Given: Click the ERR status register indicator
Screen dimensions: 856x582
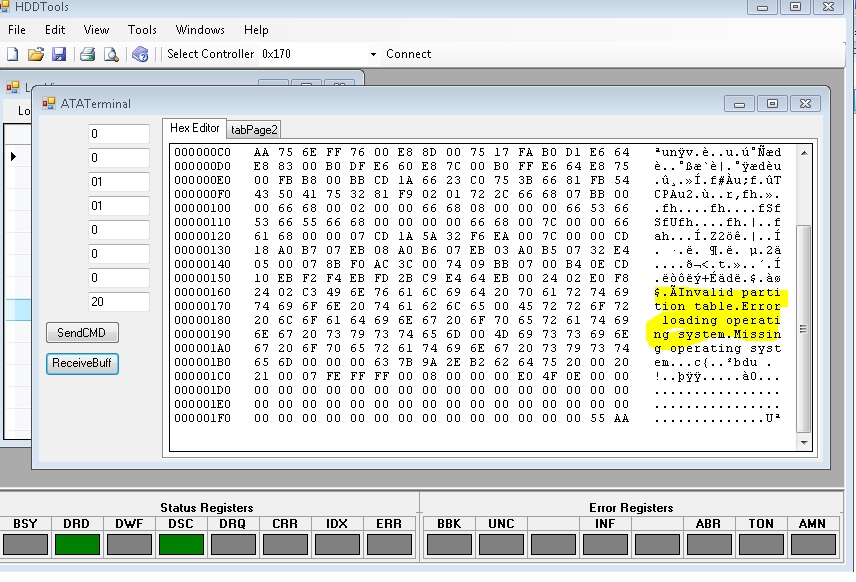Looking at the screenshot, I should pyautogui.click(x=389, y=544).
